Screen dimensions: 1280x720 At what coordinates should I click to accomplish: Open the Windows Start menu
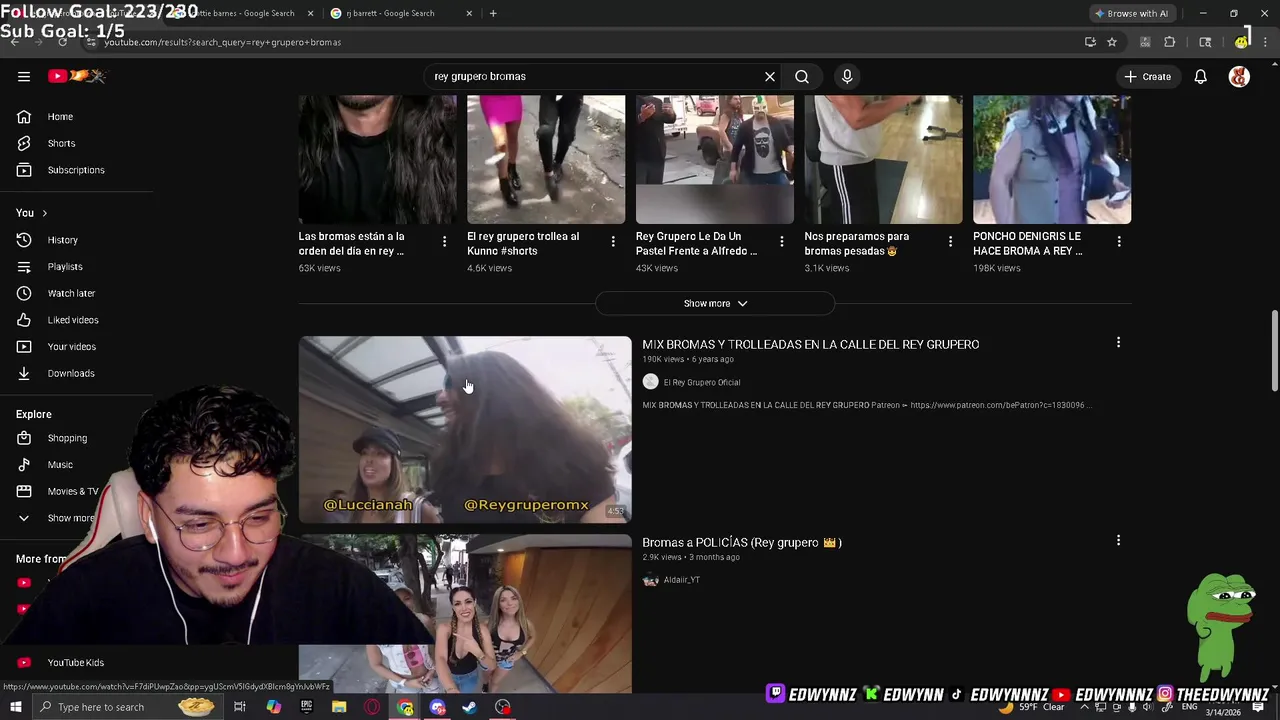point(15,707)
